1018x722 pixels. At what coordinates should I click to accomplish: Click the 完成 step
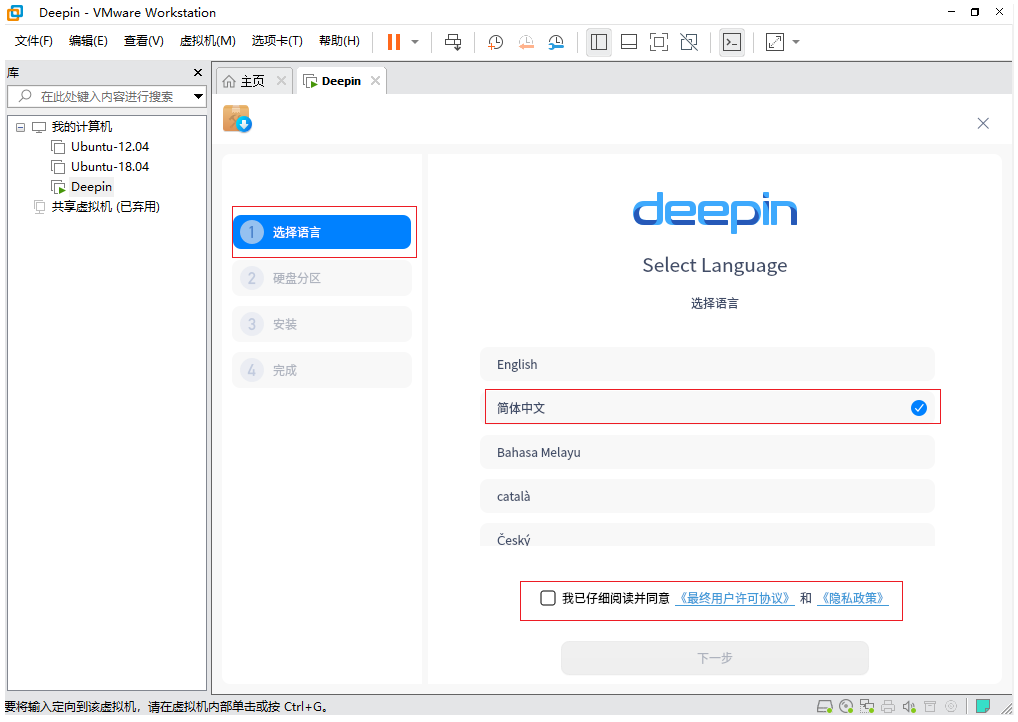[x=322, y=370]
